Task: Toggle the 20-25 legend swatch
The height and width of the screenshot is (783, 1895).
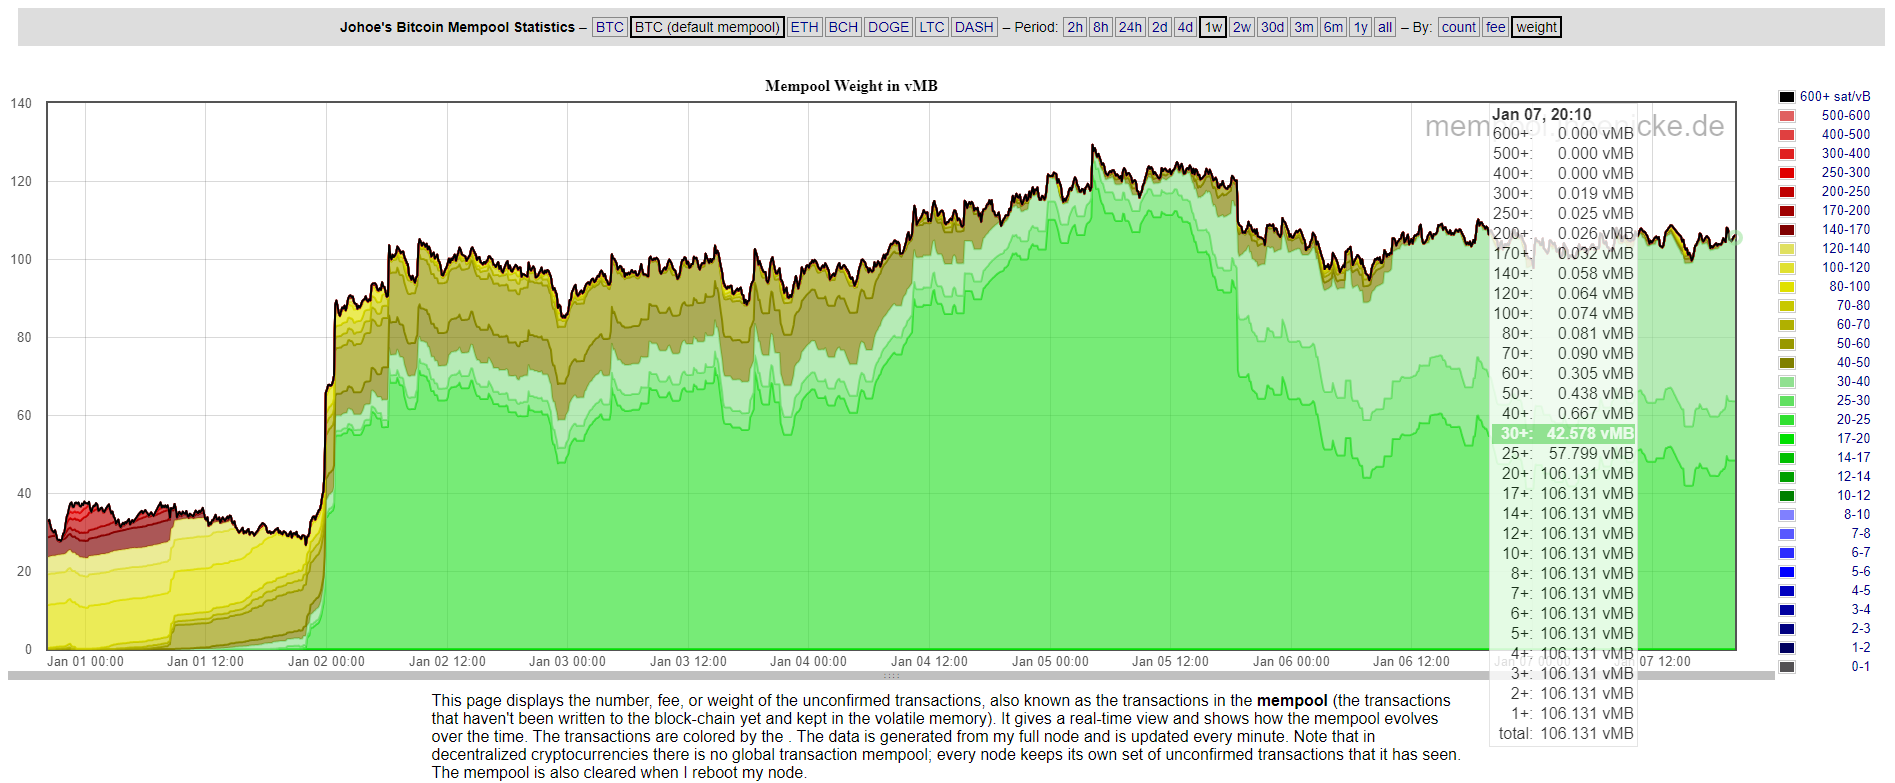Action: tap(1786, 420)
